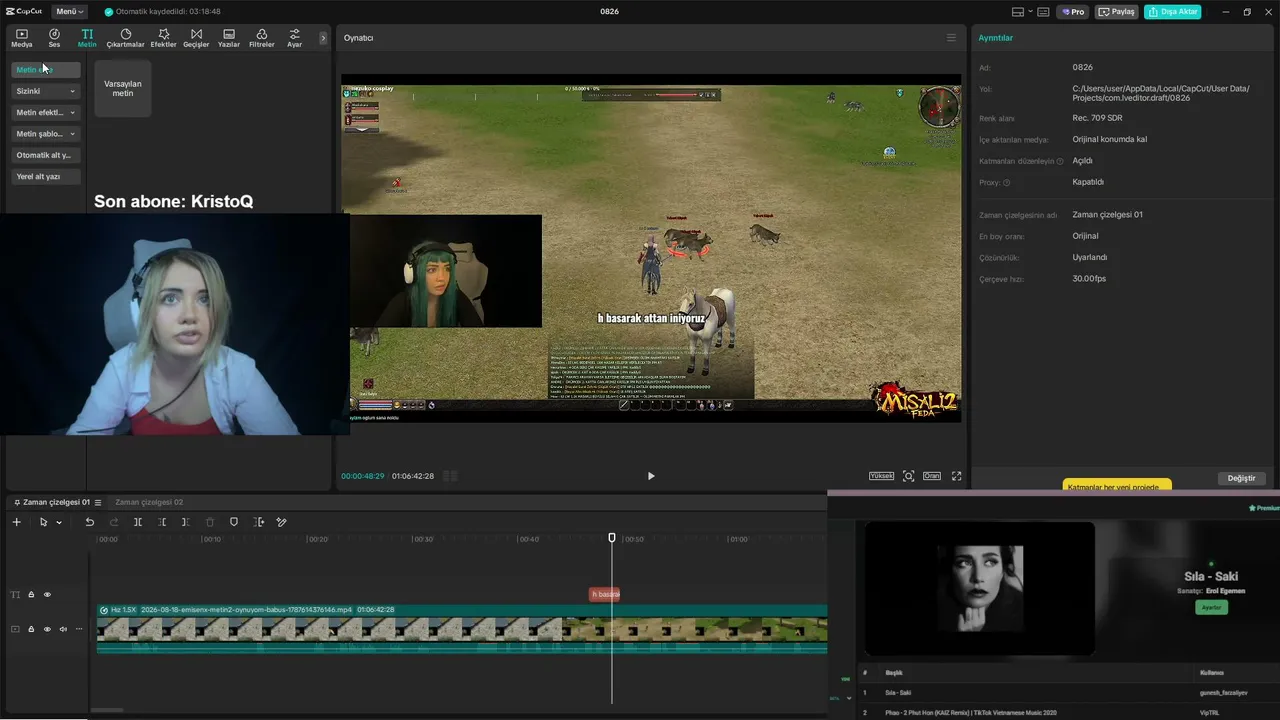Open the Efektler tab
1280x720 pixels.
(x=163, y=38)
